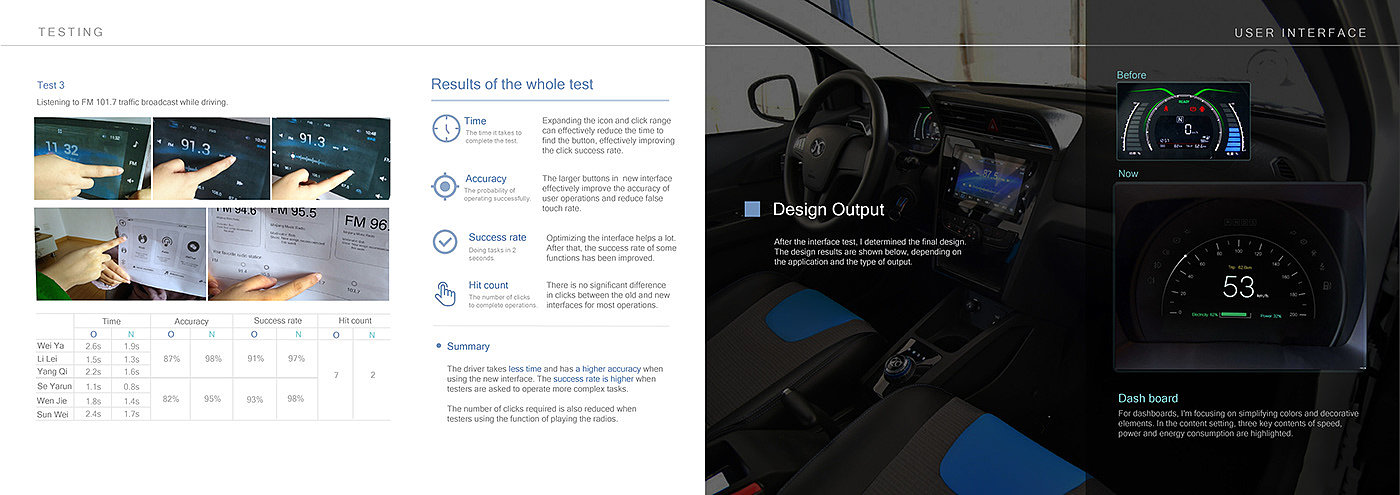Click the Design Output title

[829, 209]
